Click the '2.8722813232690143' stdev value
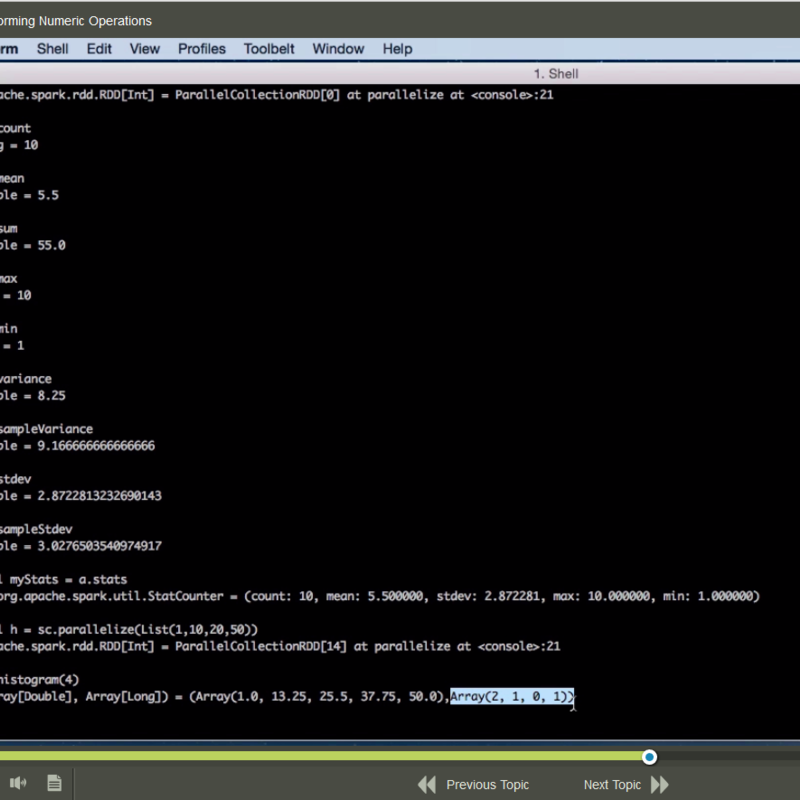Screen dimensions: 800x800 coord(99,496)
